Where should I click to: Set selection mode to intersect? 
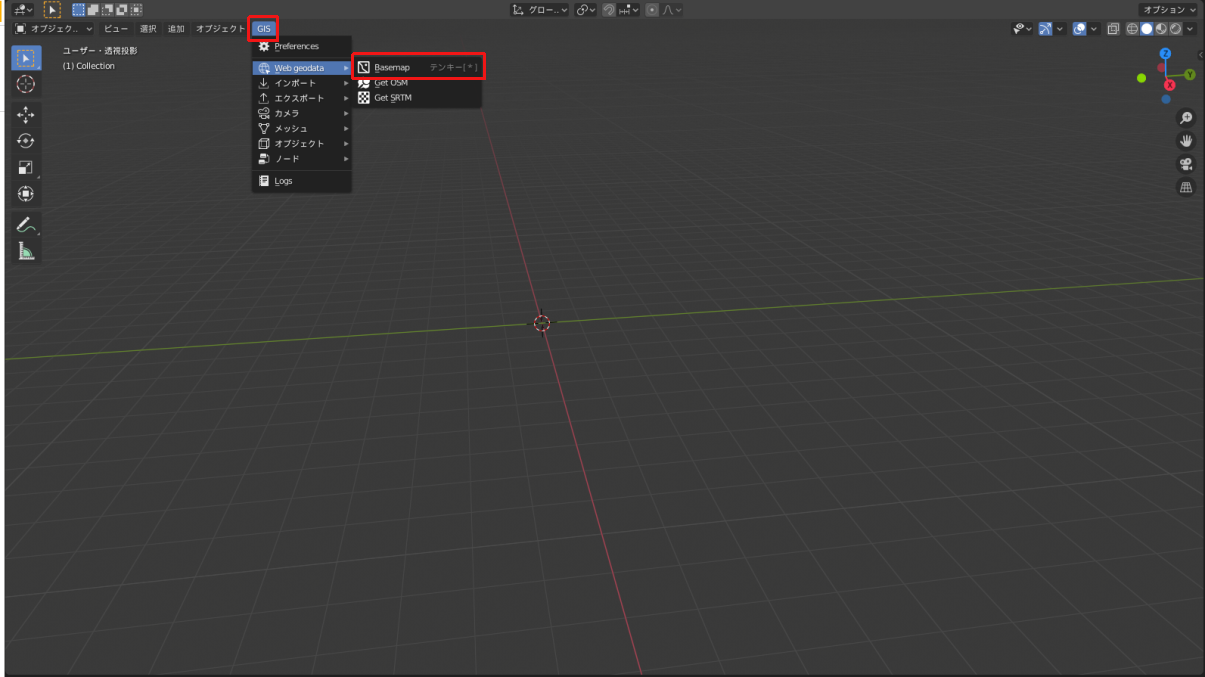pos(135,10)
